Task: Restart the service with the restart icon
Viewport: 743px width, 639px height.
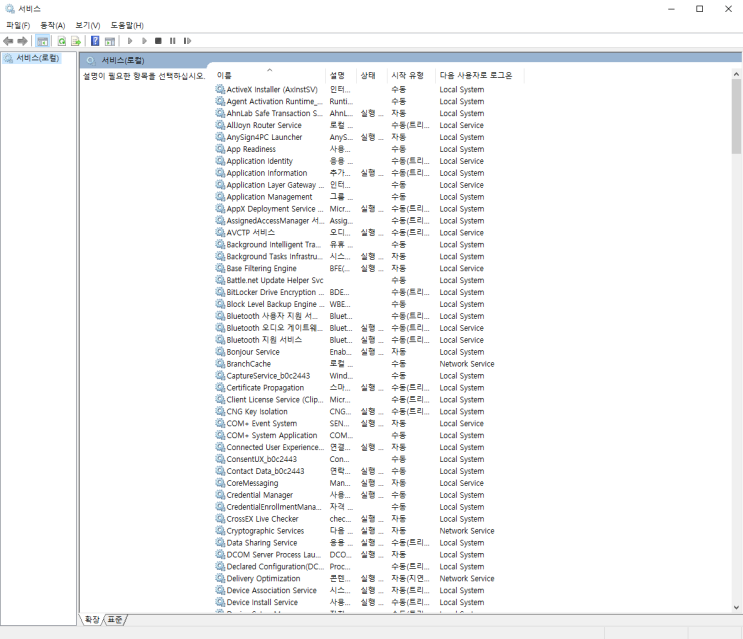Action: point(188,41)
